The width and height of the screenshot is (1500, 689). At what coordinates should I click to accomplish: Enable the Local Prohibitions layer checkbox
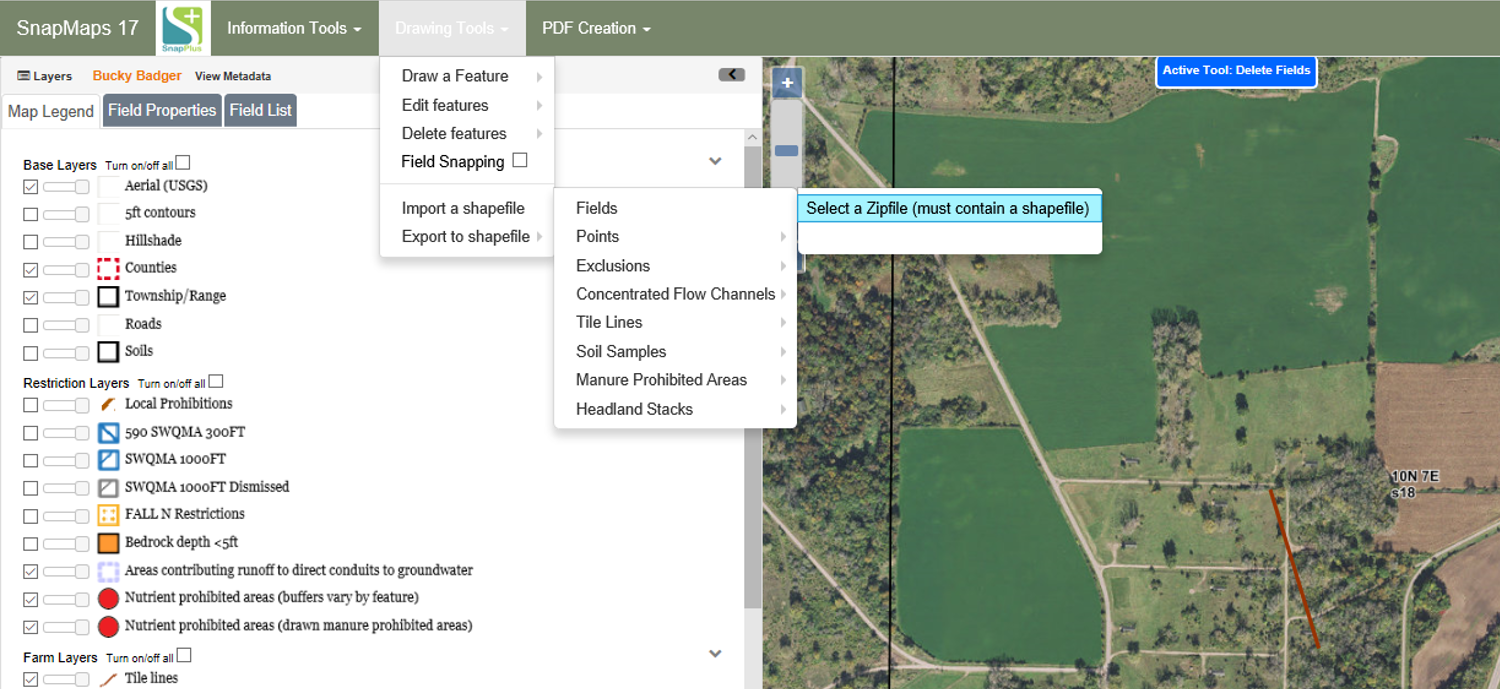[x=30, y=405]
